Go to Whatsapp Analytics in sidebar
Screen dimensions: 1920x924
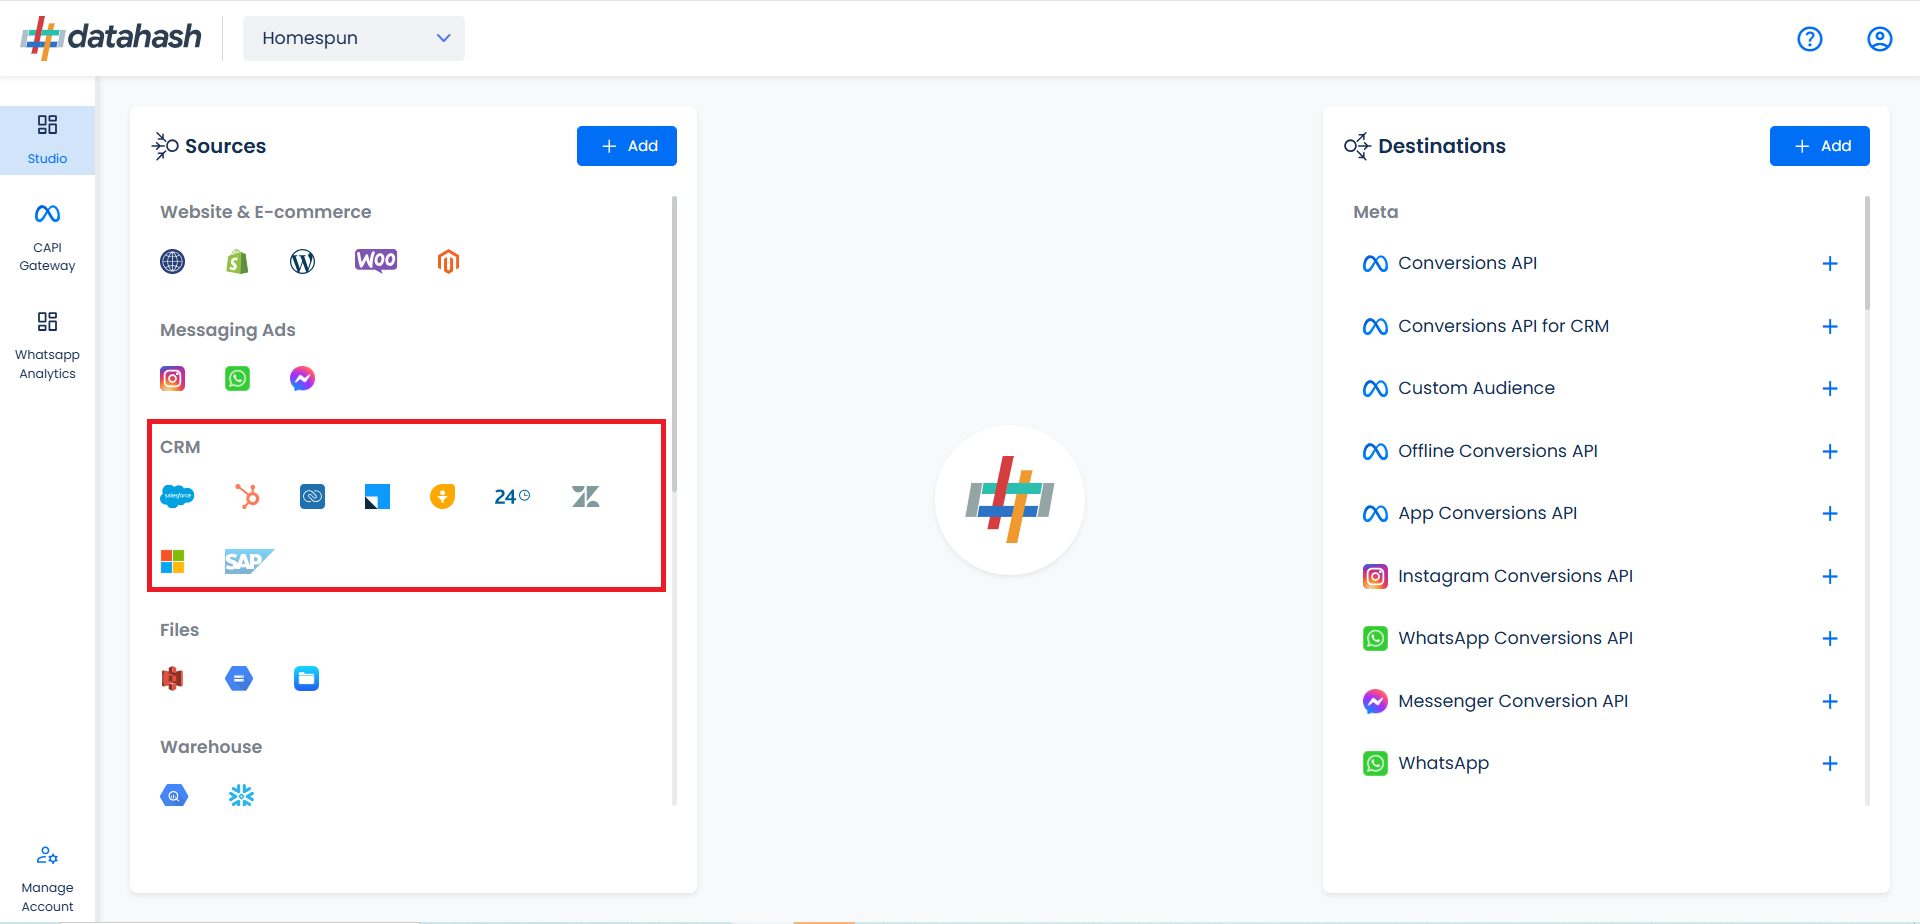tap(47, 345)
